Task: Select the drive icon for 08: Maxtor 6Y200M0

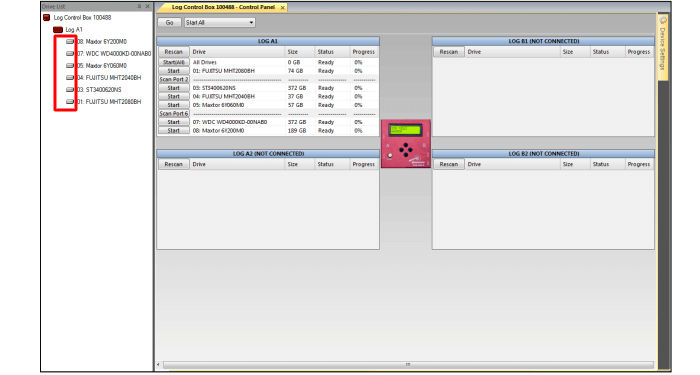Action: (x=70, y=42)
